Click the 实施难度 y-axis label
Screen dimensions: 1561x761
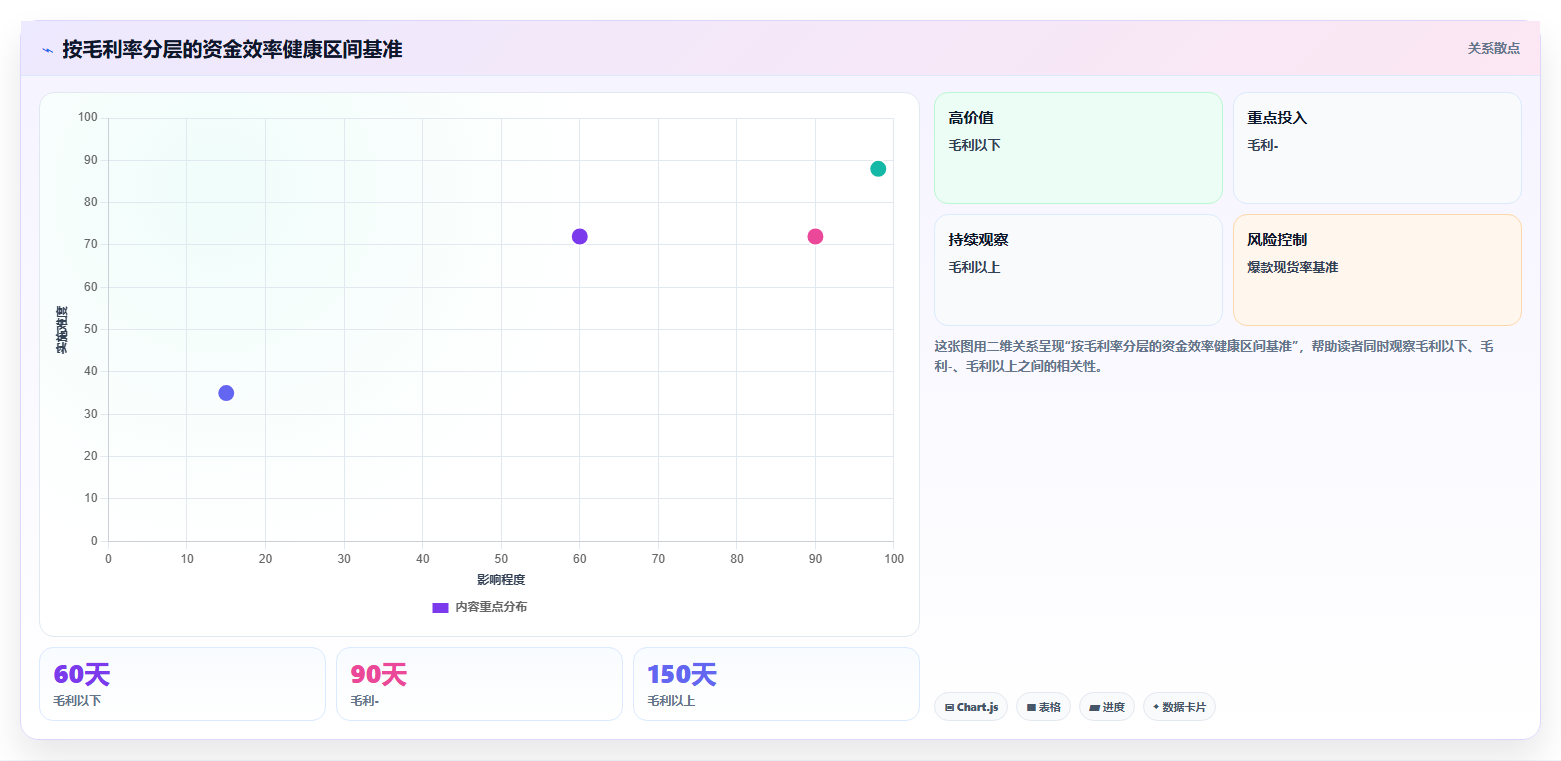[62, 330]
